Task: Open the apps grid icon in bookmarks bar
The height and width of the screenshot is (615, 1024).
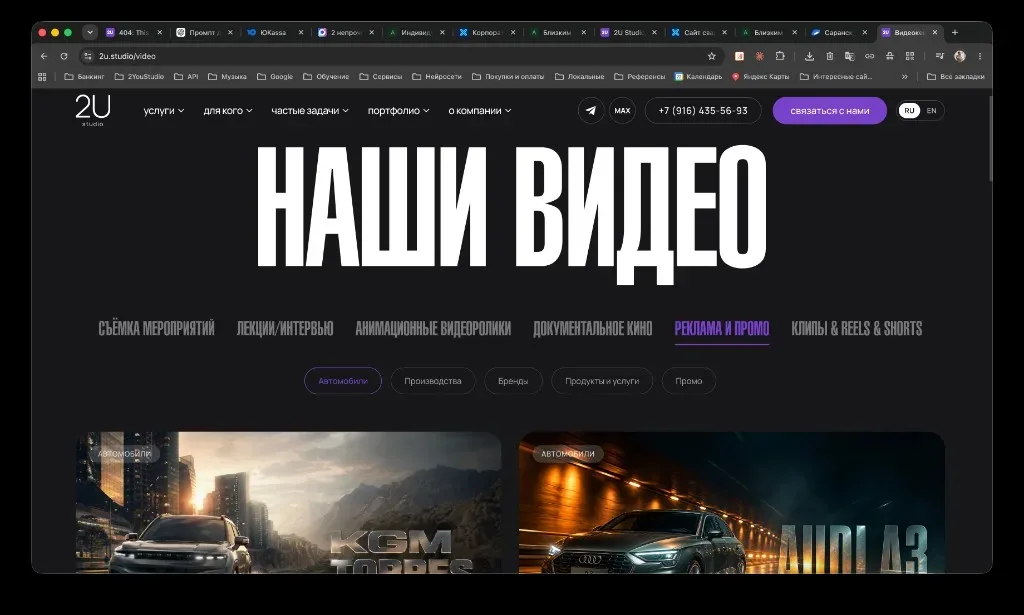Action: click(x=42, y=76)
